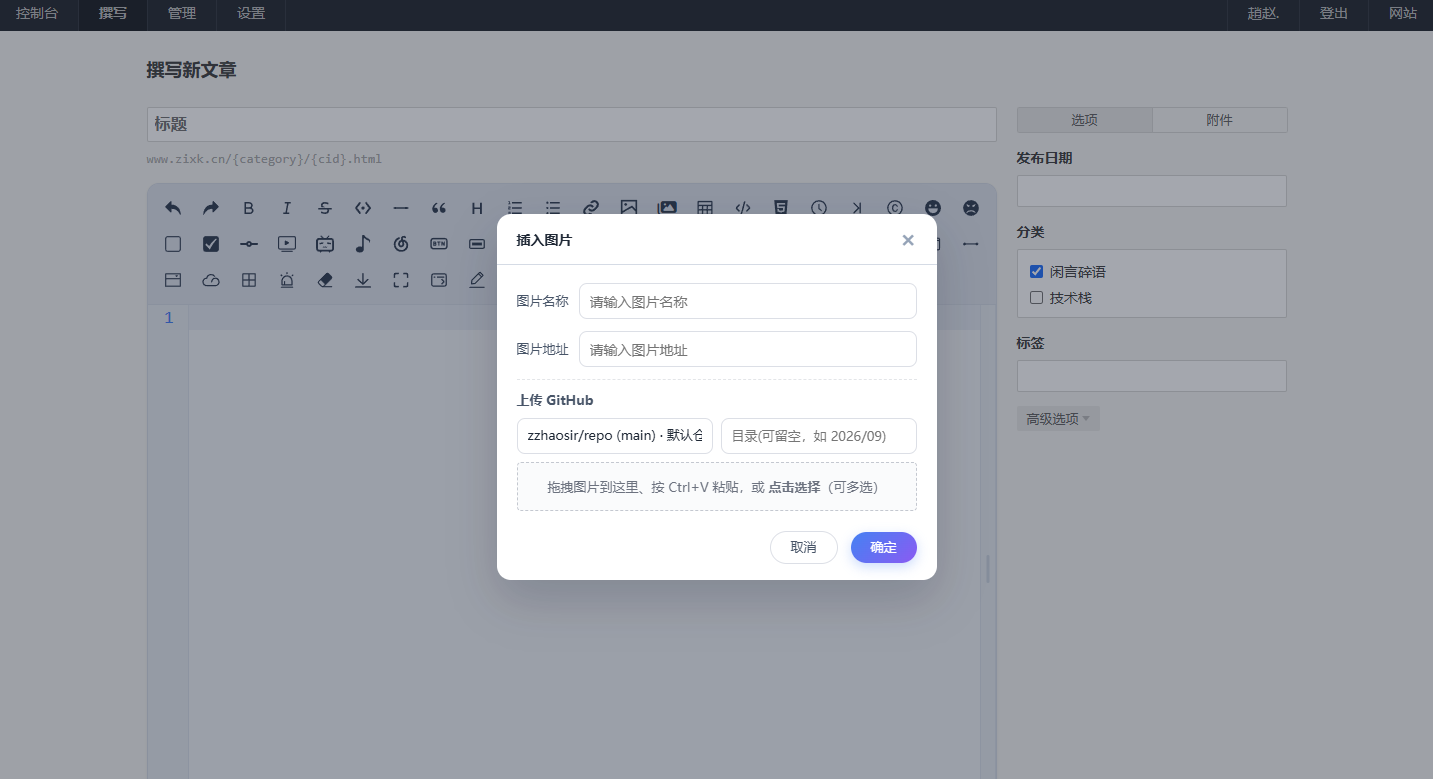Insert the copyright symbol icon
1433x779 pixels.
[895, 208]
